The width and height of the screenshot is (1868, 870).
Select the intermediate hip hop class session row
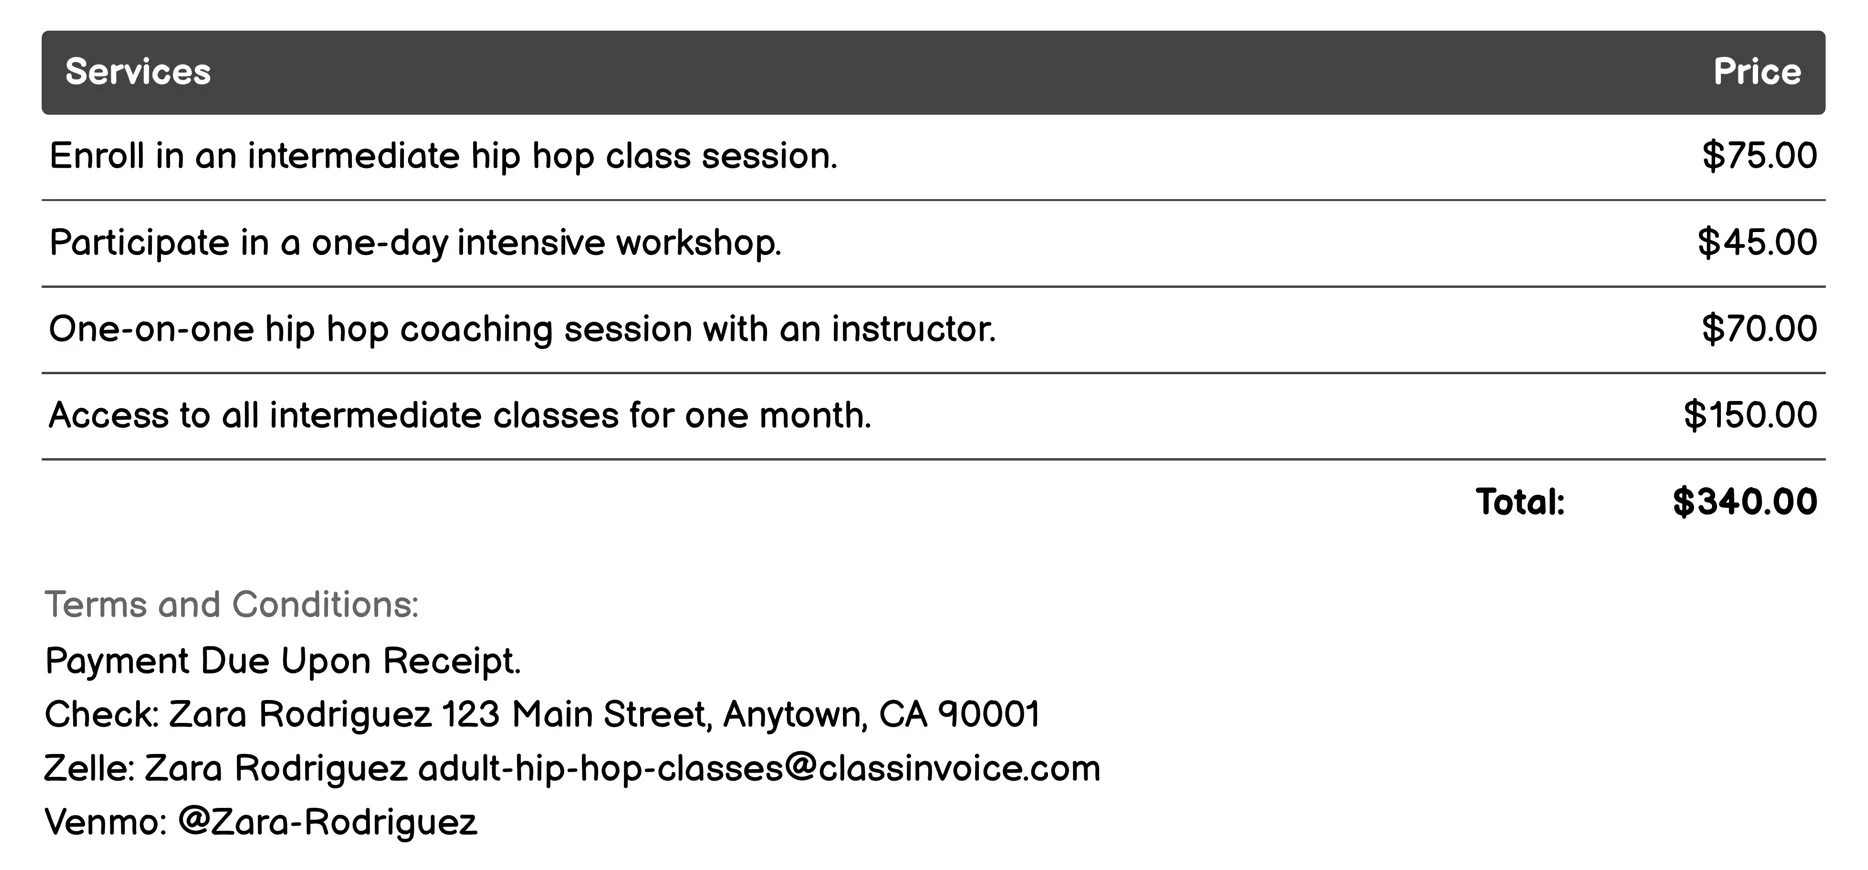pyautogui.click(x=443, y=156)
